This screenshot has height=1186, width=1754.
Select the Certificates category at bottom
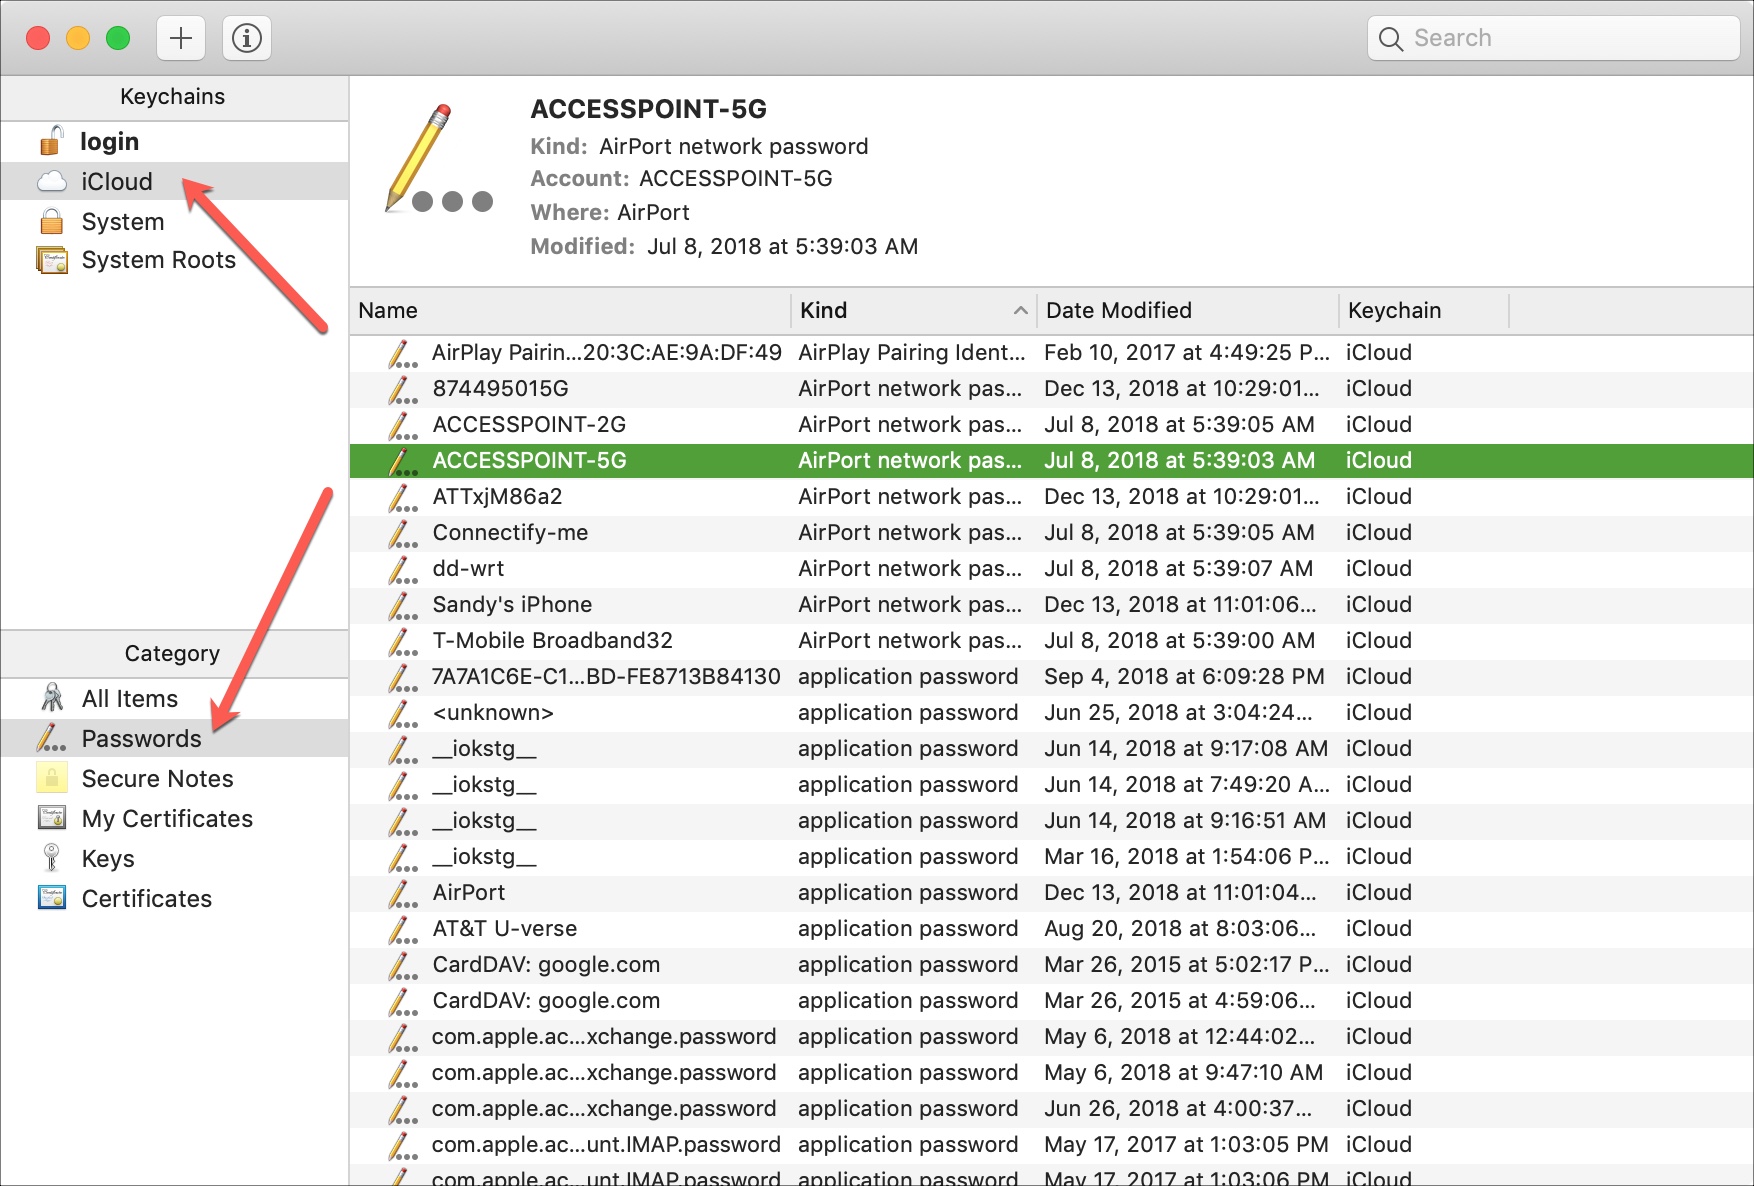coord(147,899)
